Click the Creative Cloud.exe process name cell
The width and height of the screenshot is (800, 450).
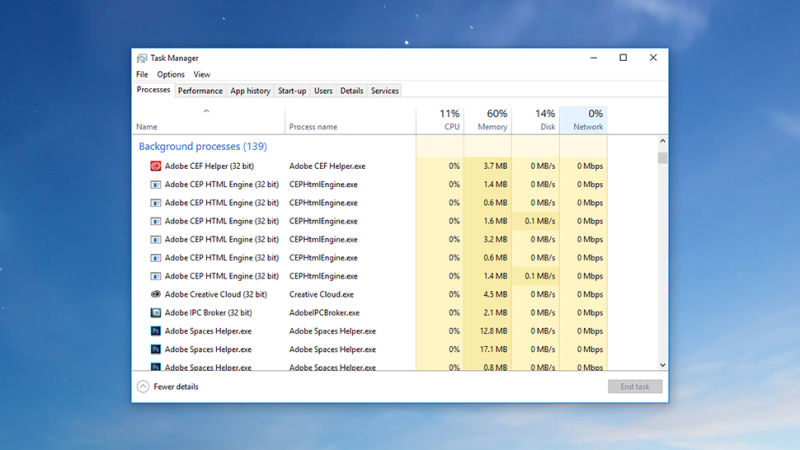point(321,294)
